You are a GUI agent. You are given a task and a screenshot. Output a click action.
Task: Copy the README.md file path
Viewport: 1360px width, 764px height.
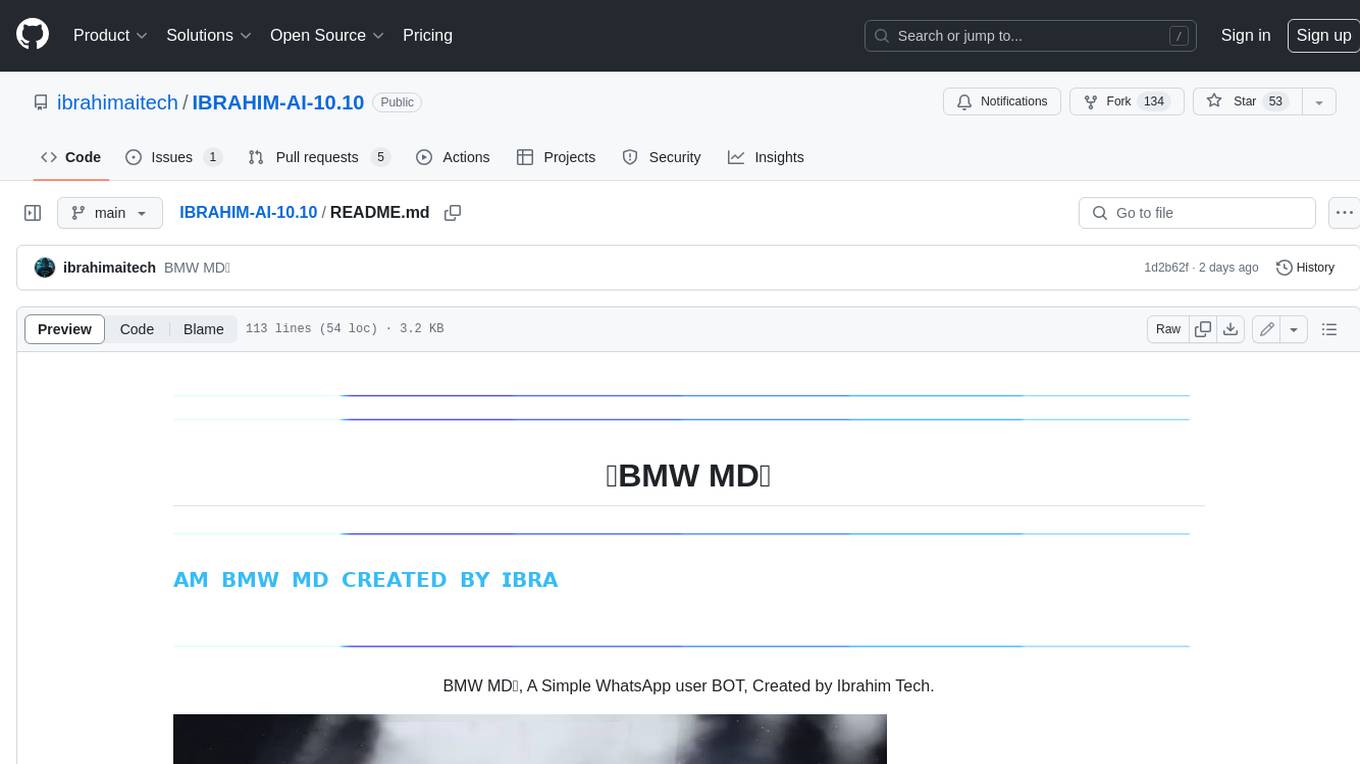(x=452, y=213)
